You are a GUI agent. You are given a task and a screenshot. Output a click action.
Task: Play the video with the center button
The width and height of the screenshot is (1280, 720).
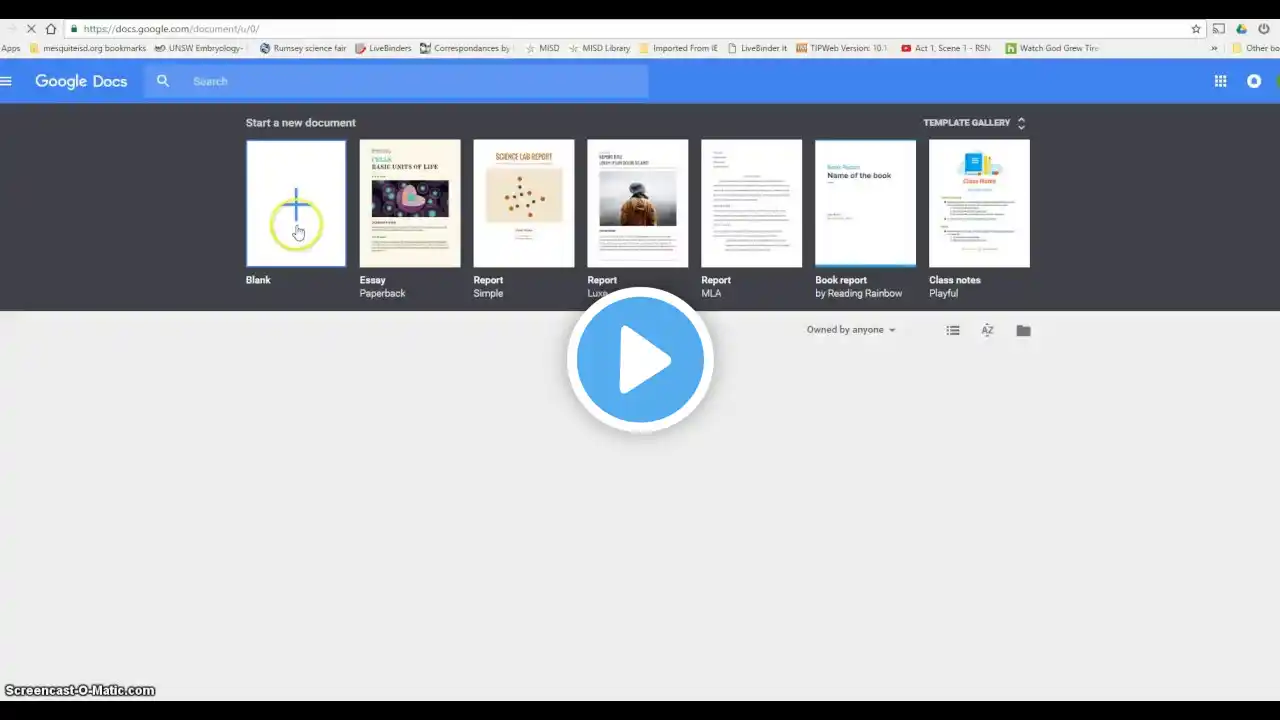(x=640, y=360)
